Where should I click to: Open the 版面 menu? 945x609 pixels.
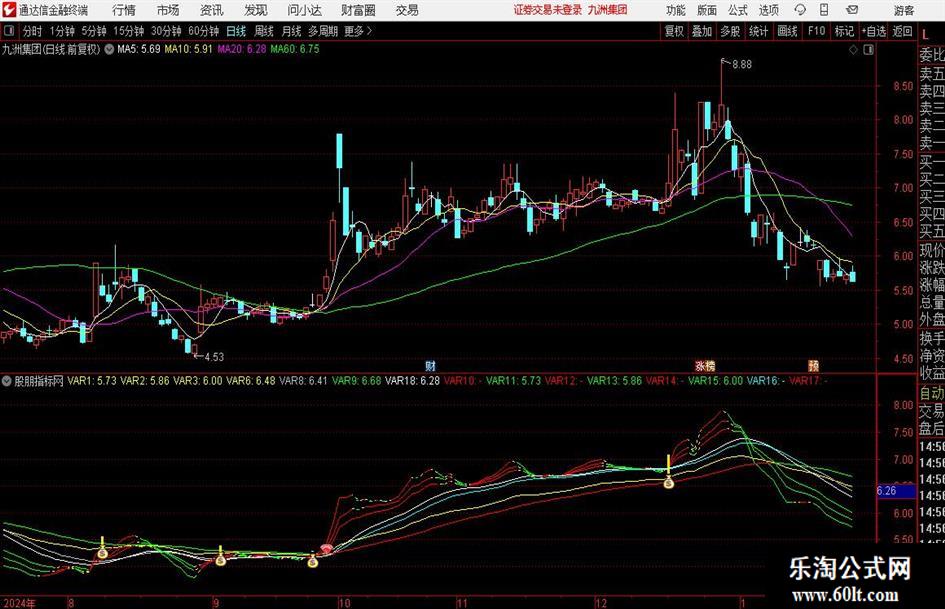(x=707, y=10)
